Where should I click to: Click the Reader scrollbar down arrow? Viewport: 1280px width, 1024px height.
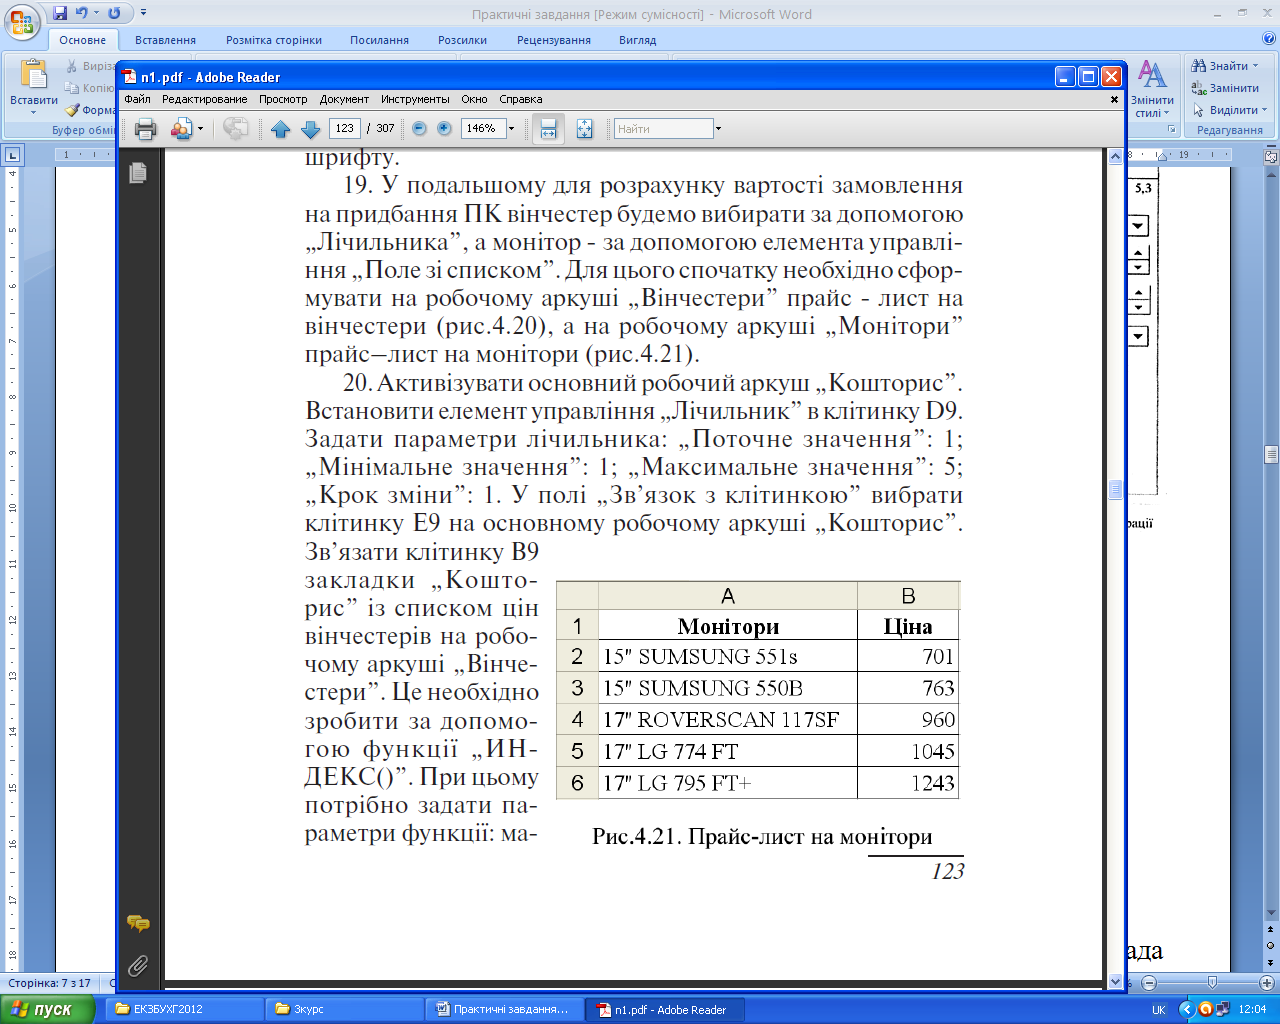click(x=1116, y=982)
